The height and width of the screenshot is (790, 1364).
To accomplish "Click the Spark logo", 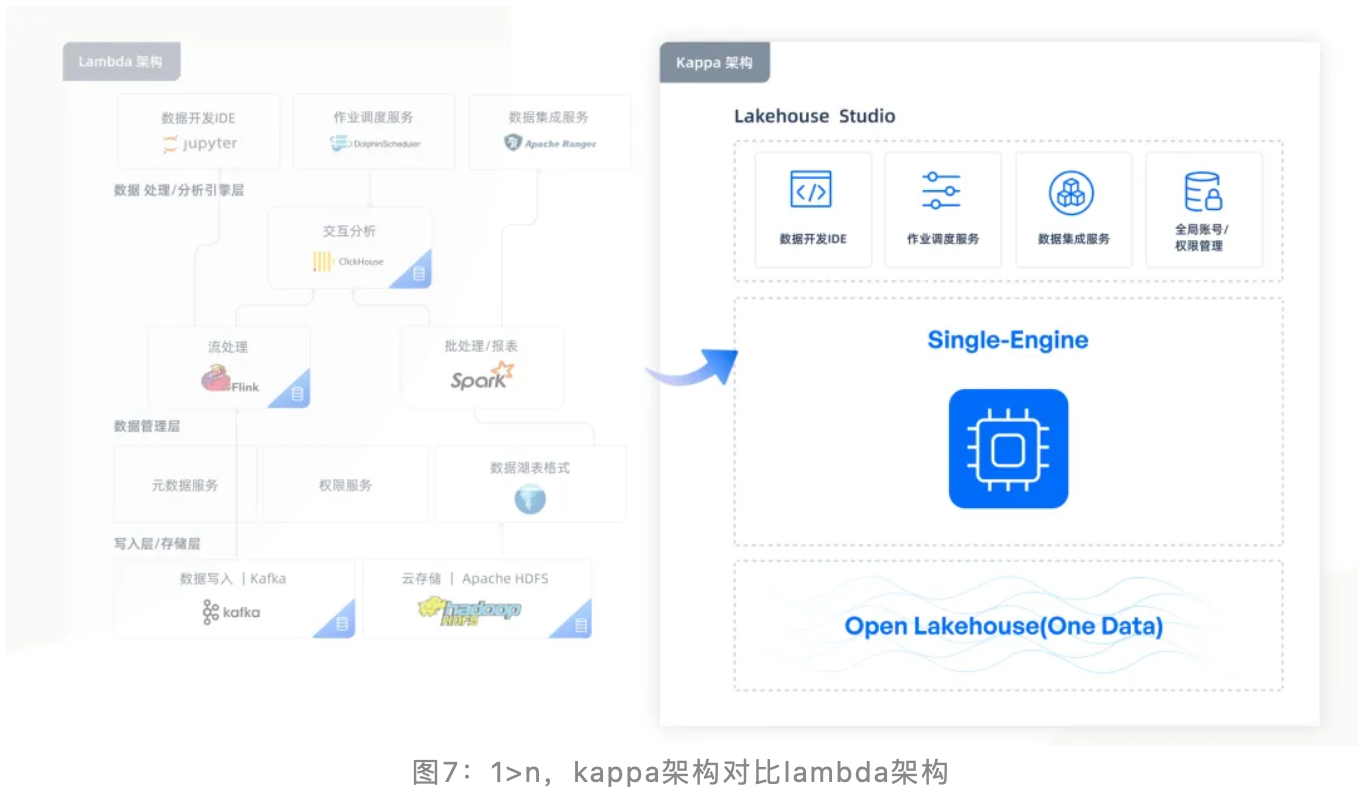I will point(481,378).
